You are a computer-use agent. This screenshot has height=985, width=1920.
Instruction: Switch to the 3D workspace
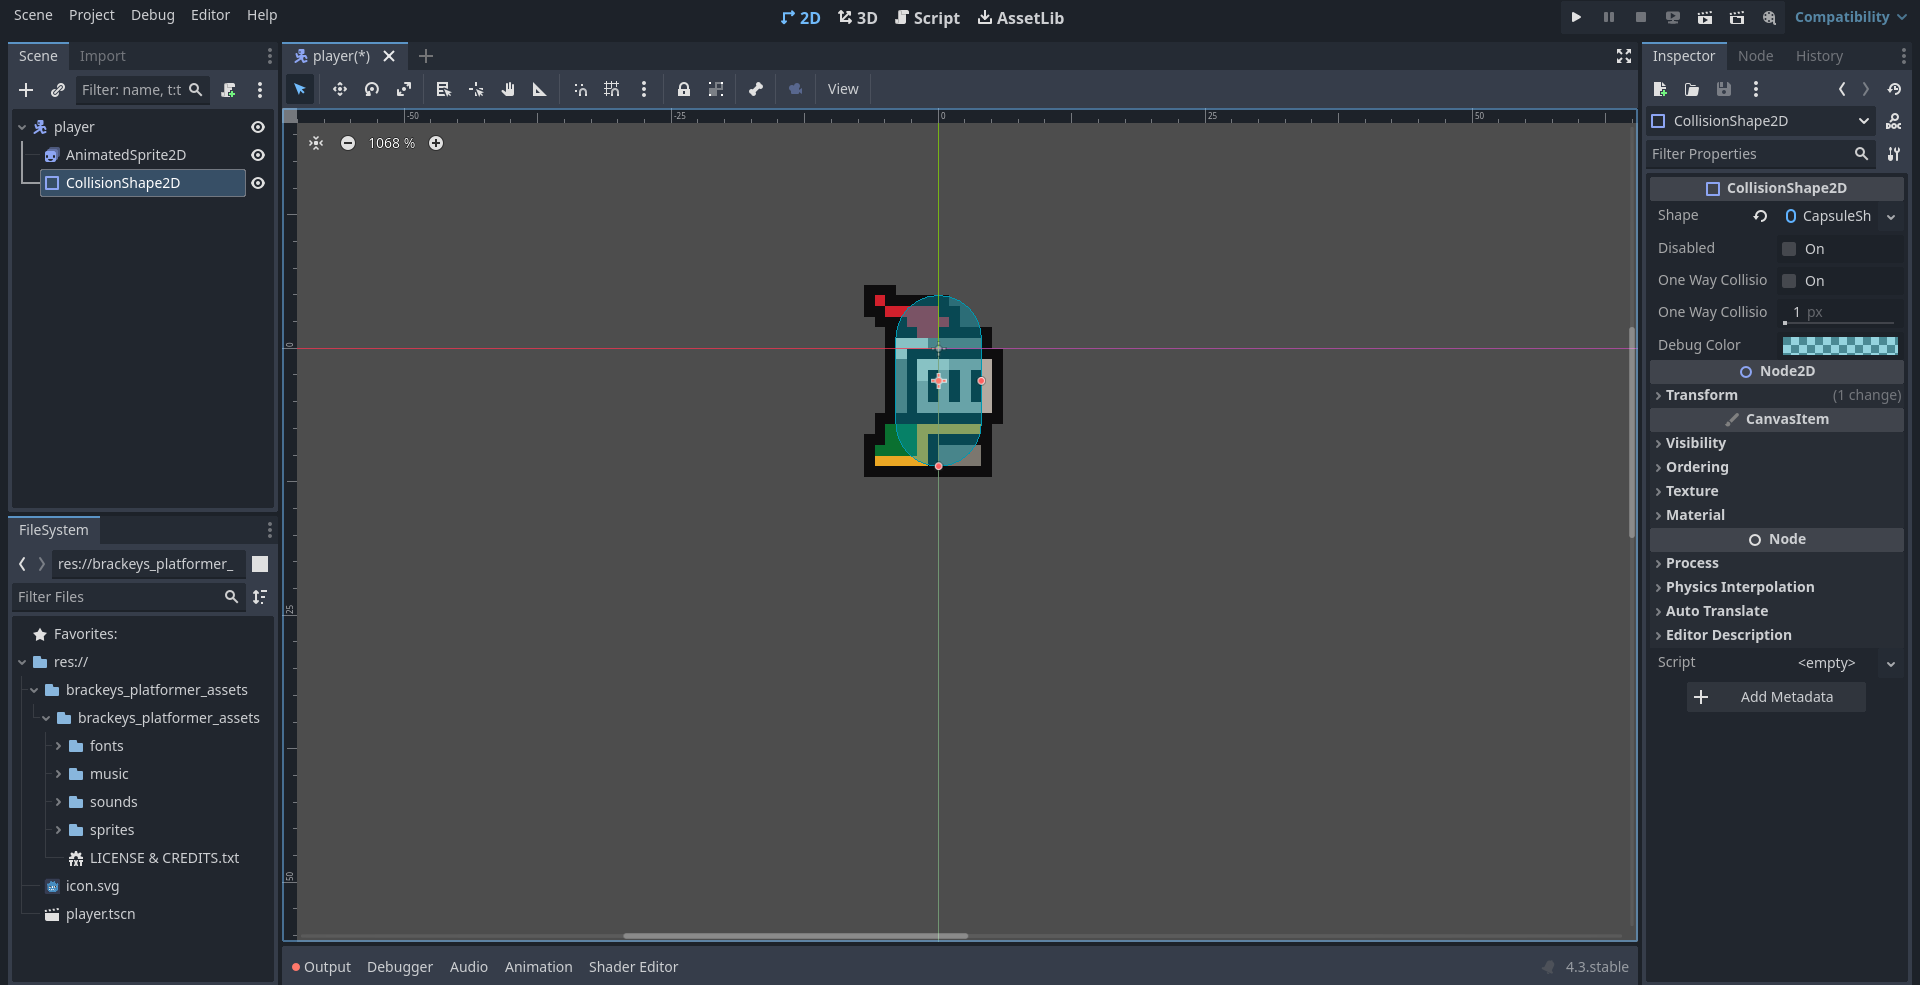pyautogui.click(x=857, y=18)
